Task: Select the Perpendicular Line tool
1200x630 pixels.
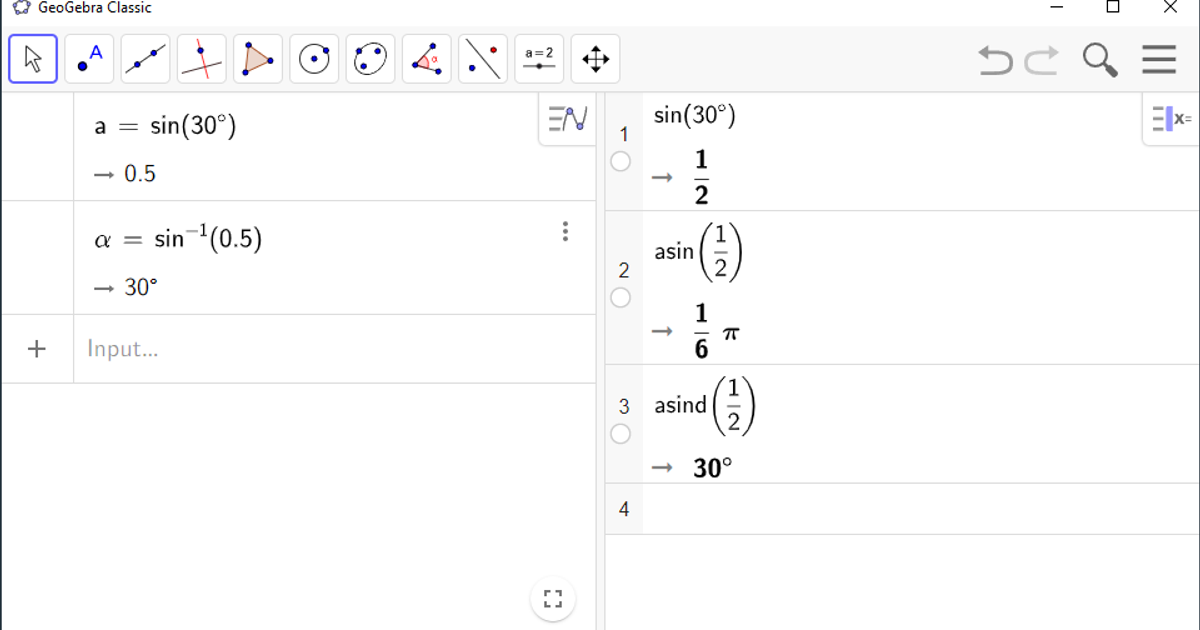Action: pos(200,59)
